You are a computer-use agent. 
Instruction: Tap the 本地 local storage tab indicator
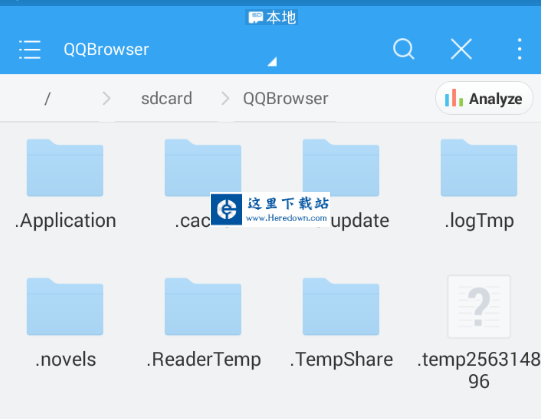click(272, 17)
